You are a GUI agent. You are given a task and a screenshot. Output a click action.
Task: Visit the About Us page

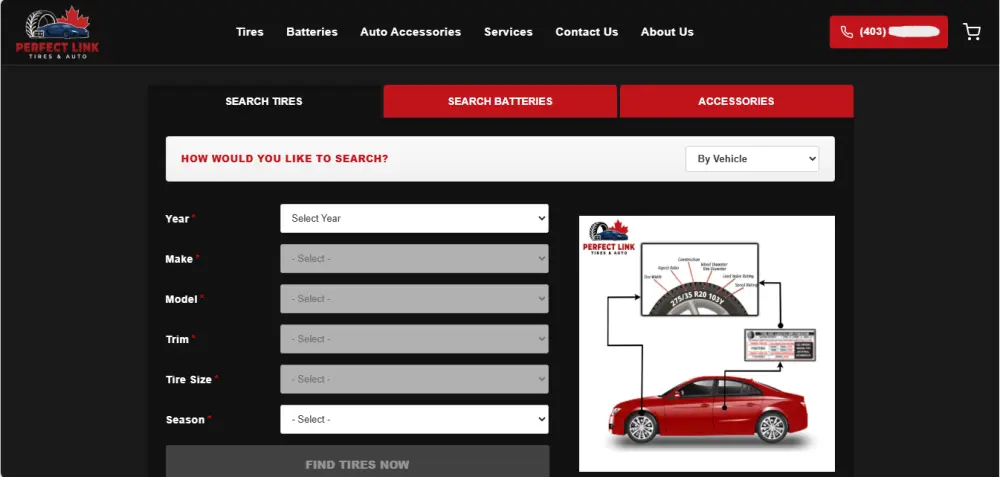tap(667, 32)
